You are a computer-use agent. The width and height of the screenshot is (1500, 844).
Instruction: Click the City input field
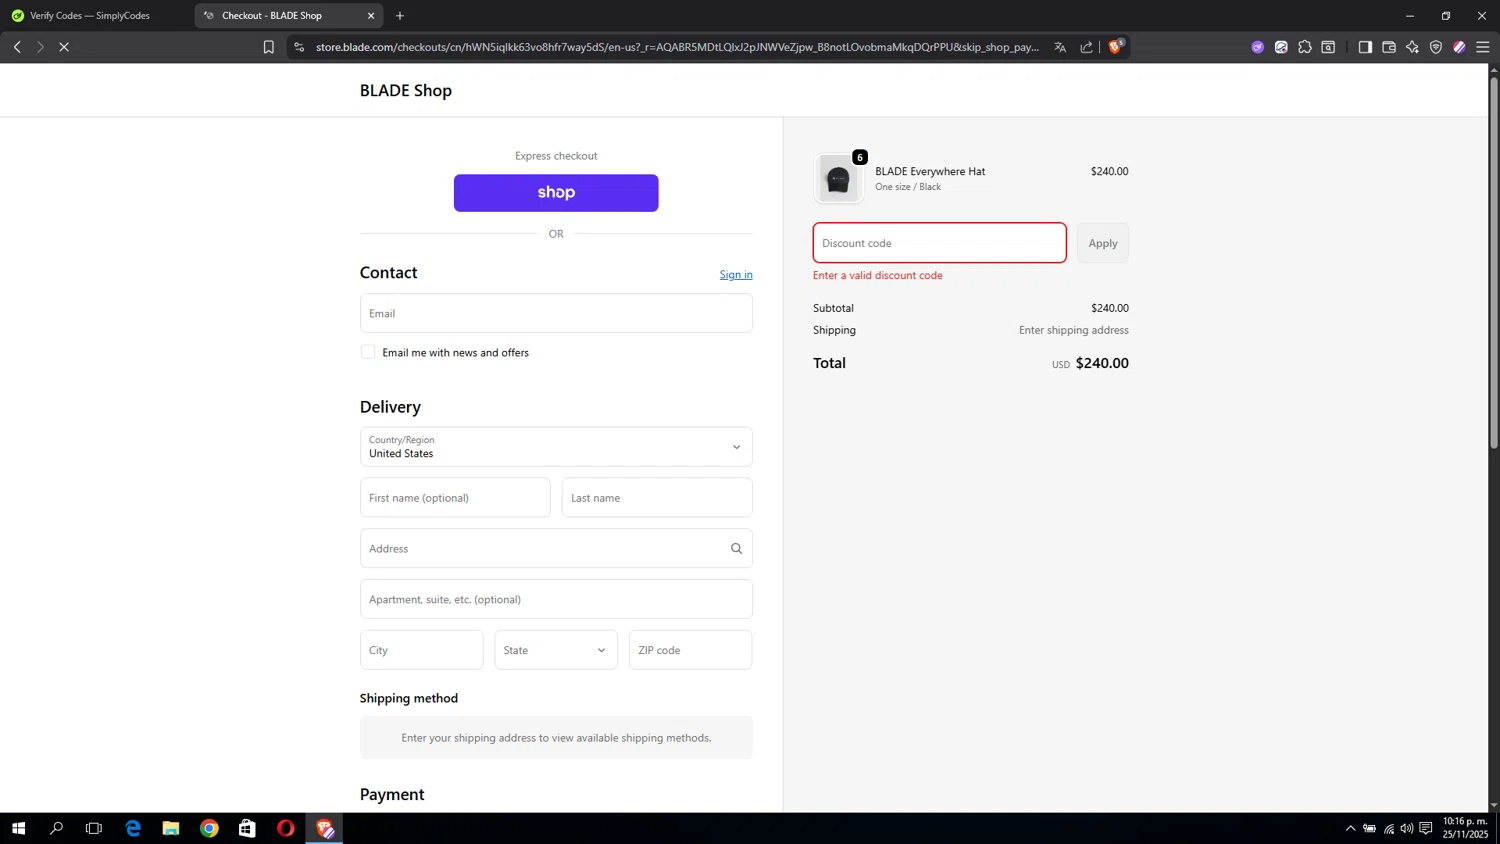tap(422, 650)
